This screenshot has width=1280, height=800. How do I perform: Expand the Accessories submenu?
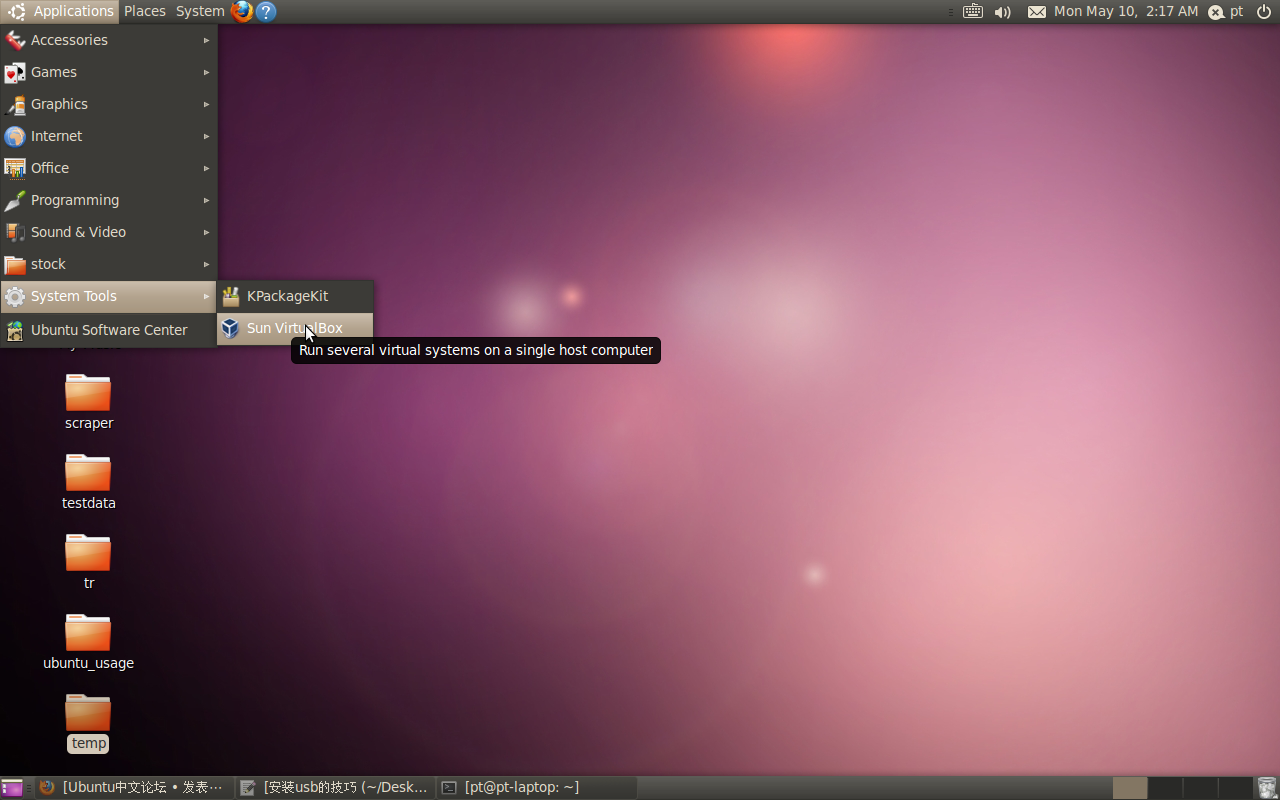109,40
